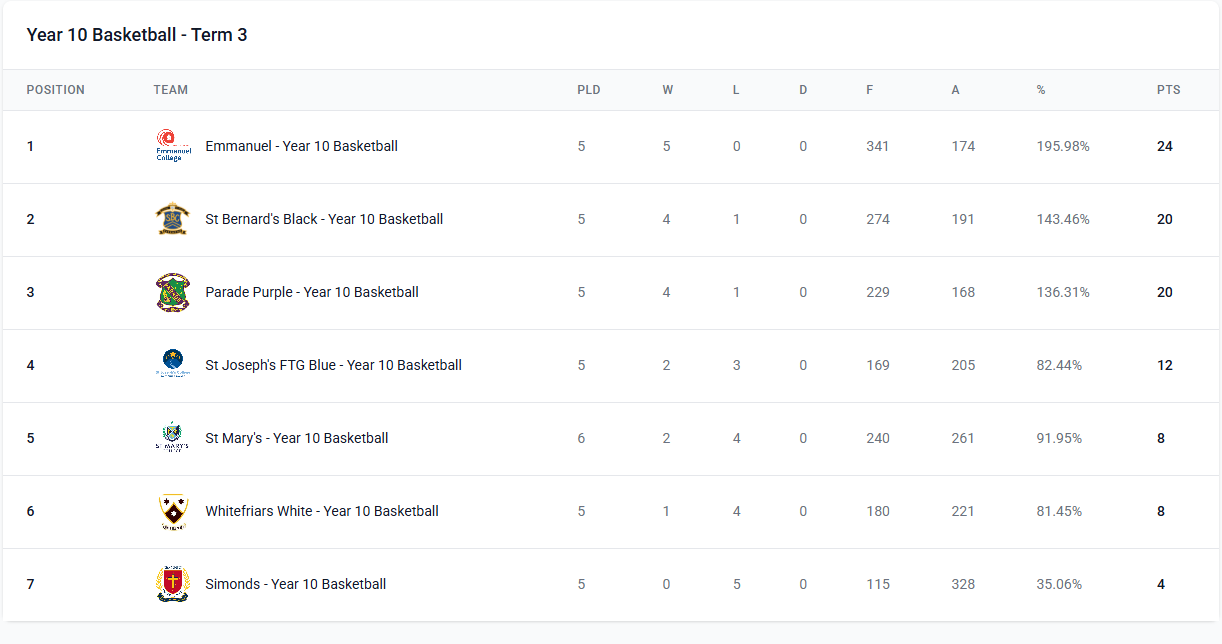Click the Simonds team crest icon
The image size is (1222, 644).
click(172, 584)
